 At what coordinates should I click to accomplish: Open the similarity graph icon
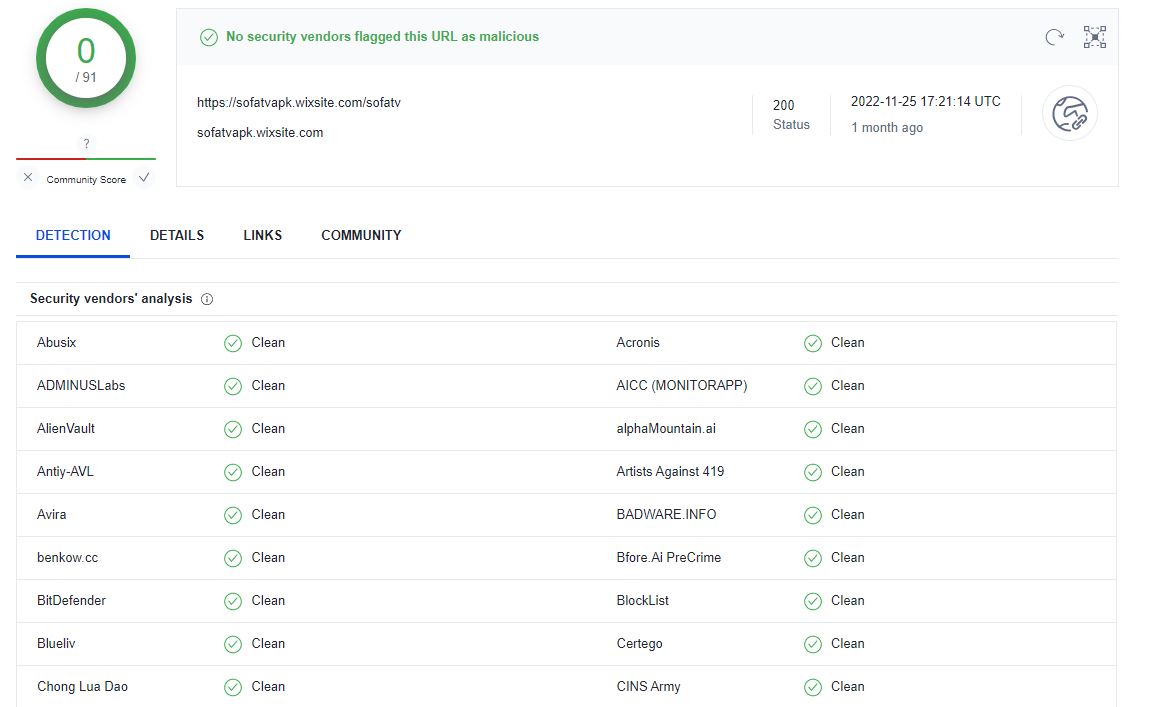click(1095, 37)
